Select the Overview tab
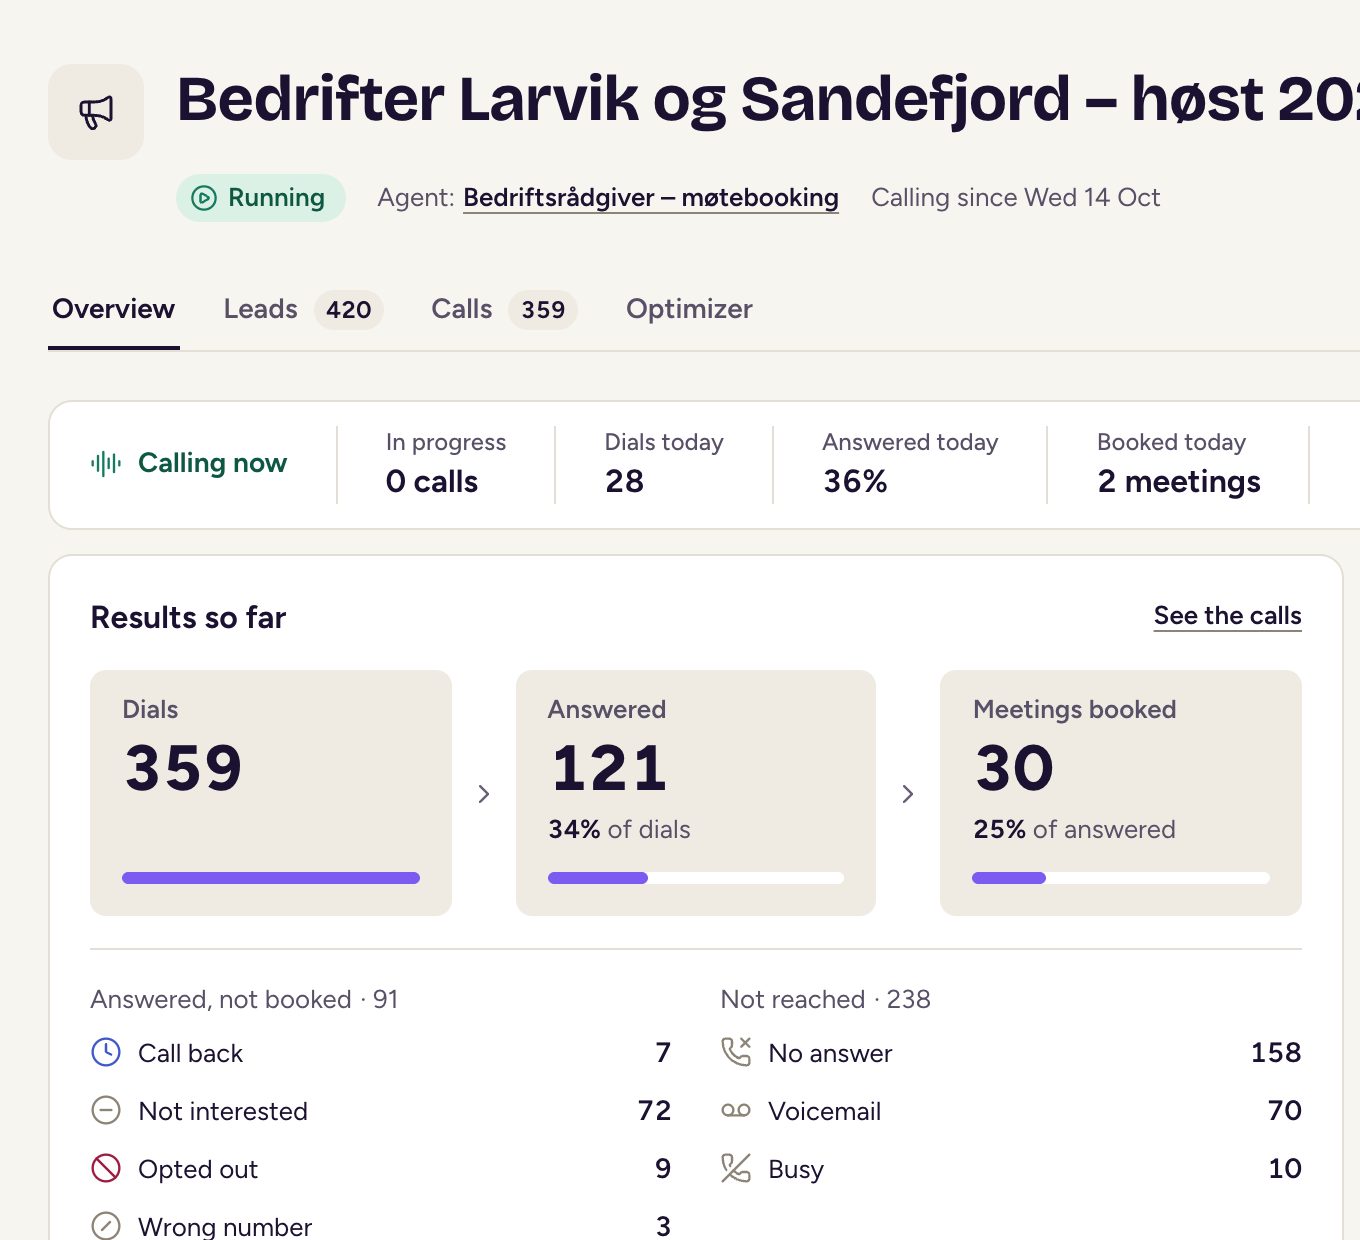The width and height of the screenshot is (1360, 1240). pos(114,309)
